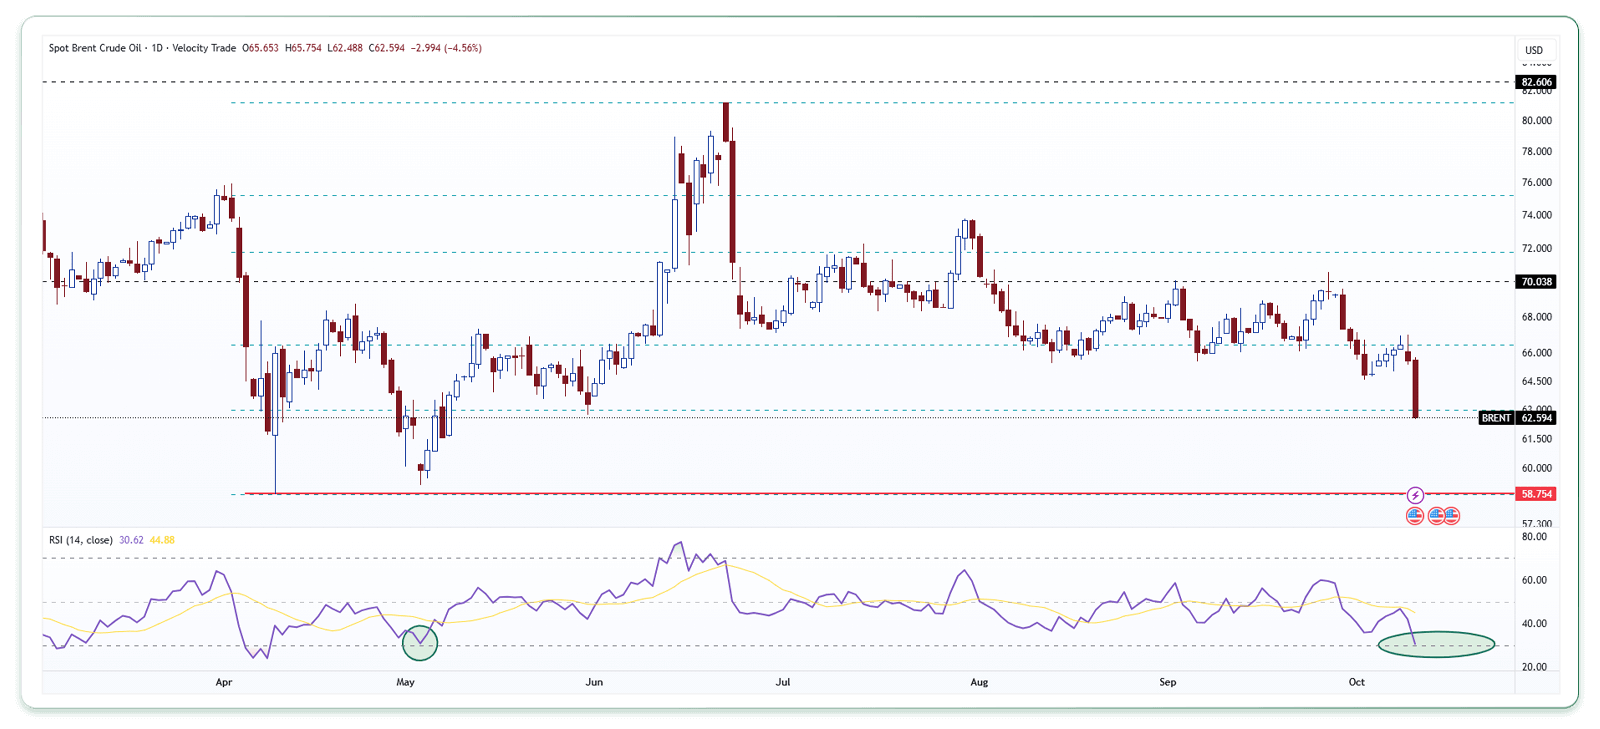Select the 82.606 price level label
This screenshot has width=1600, height=729.
tap(1536, 82)
